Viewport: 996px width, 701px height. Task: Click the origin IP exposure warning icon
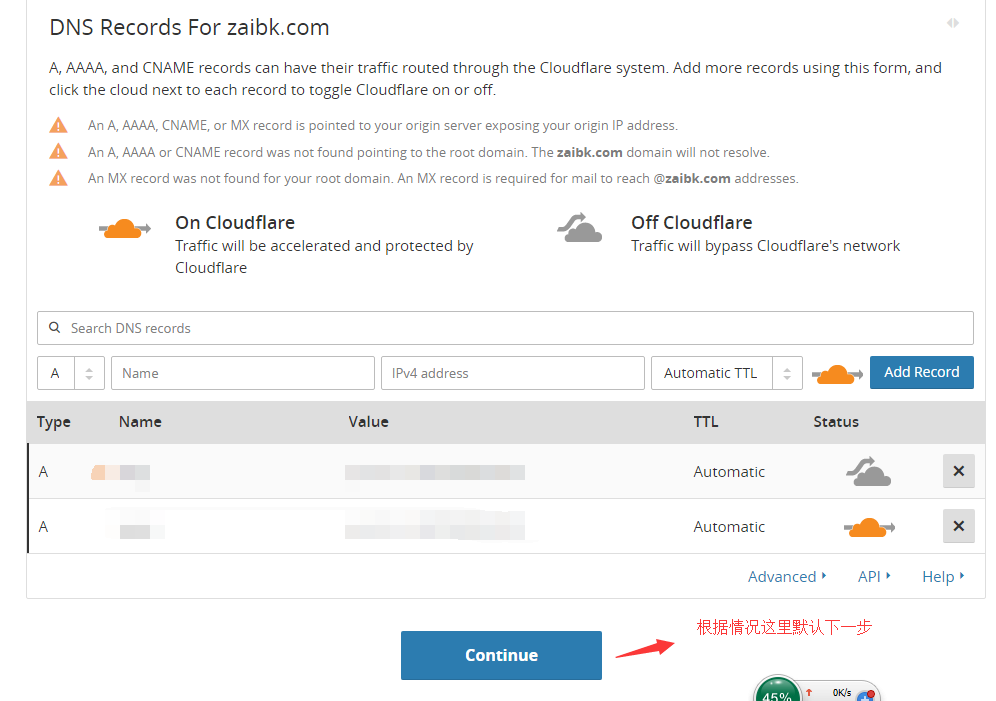point(58,125)
